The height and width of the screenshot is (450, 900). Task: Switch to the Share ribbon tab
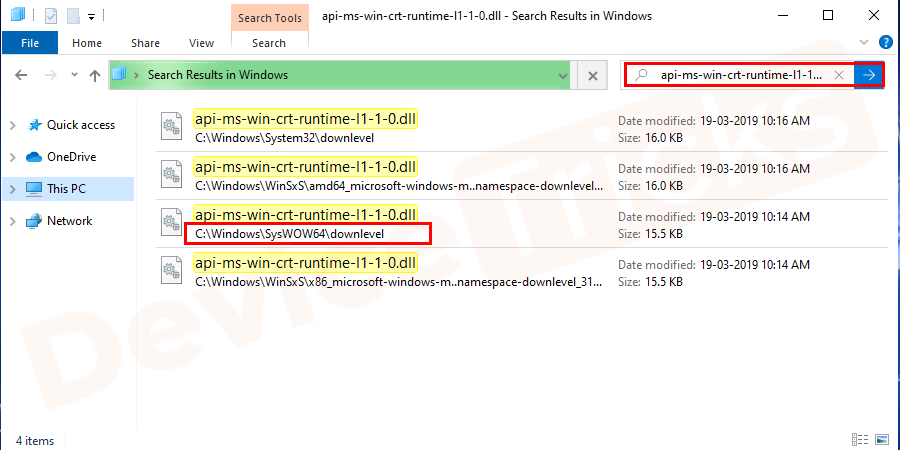click(145, 43)
